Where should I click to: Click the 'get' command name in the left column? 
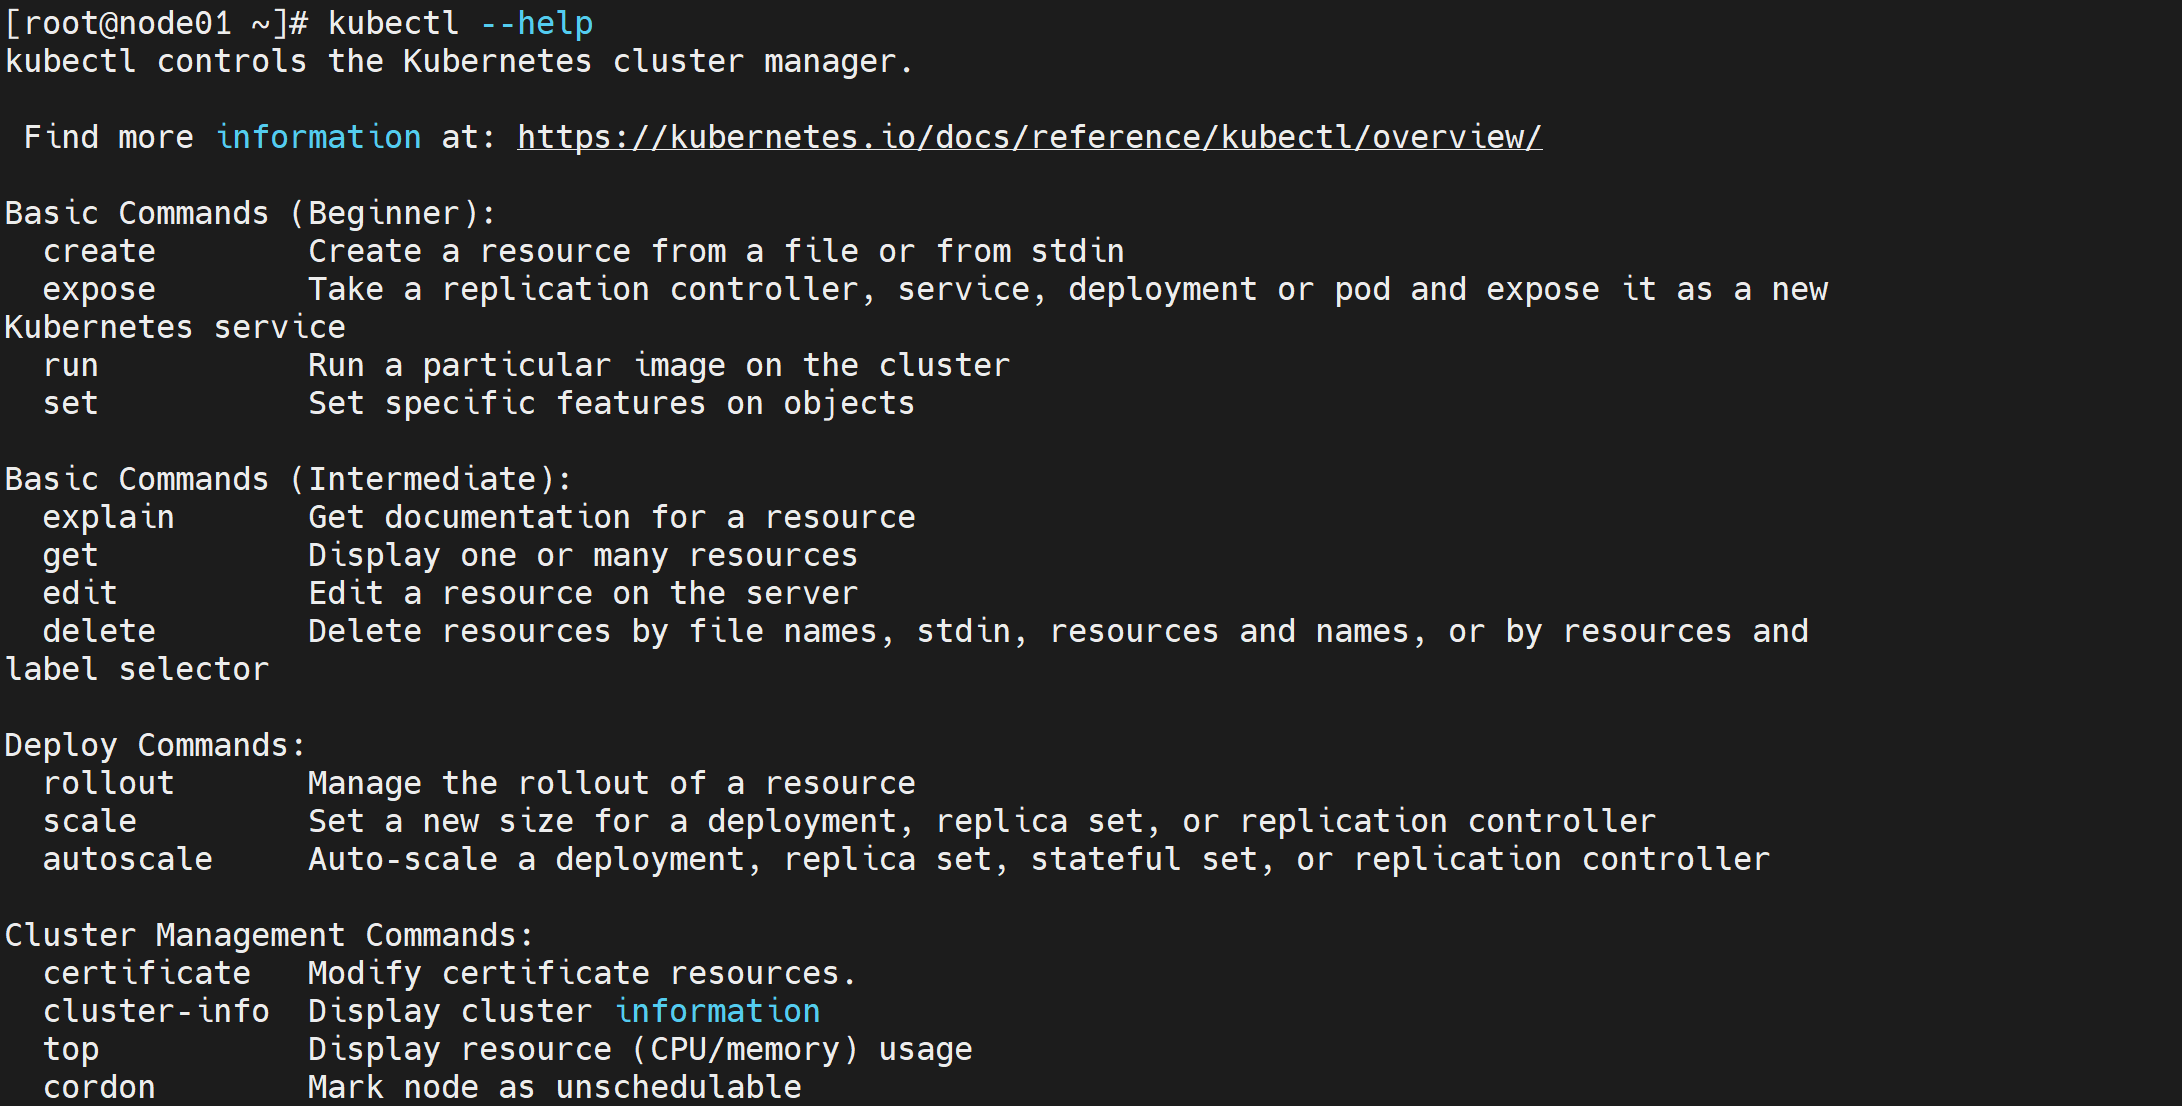click(x=71, y=555)
